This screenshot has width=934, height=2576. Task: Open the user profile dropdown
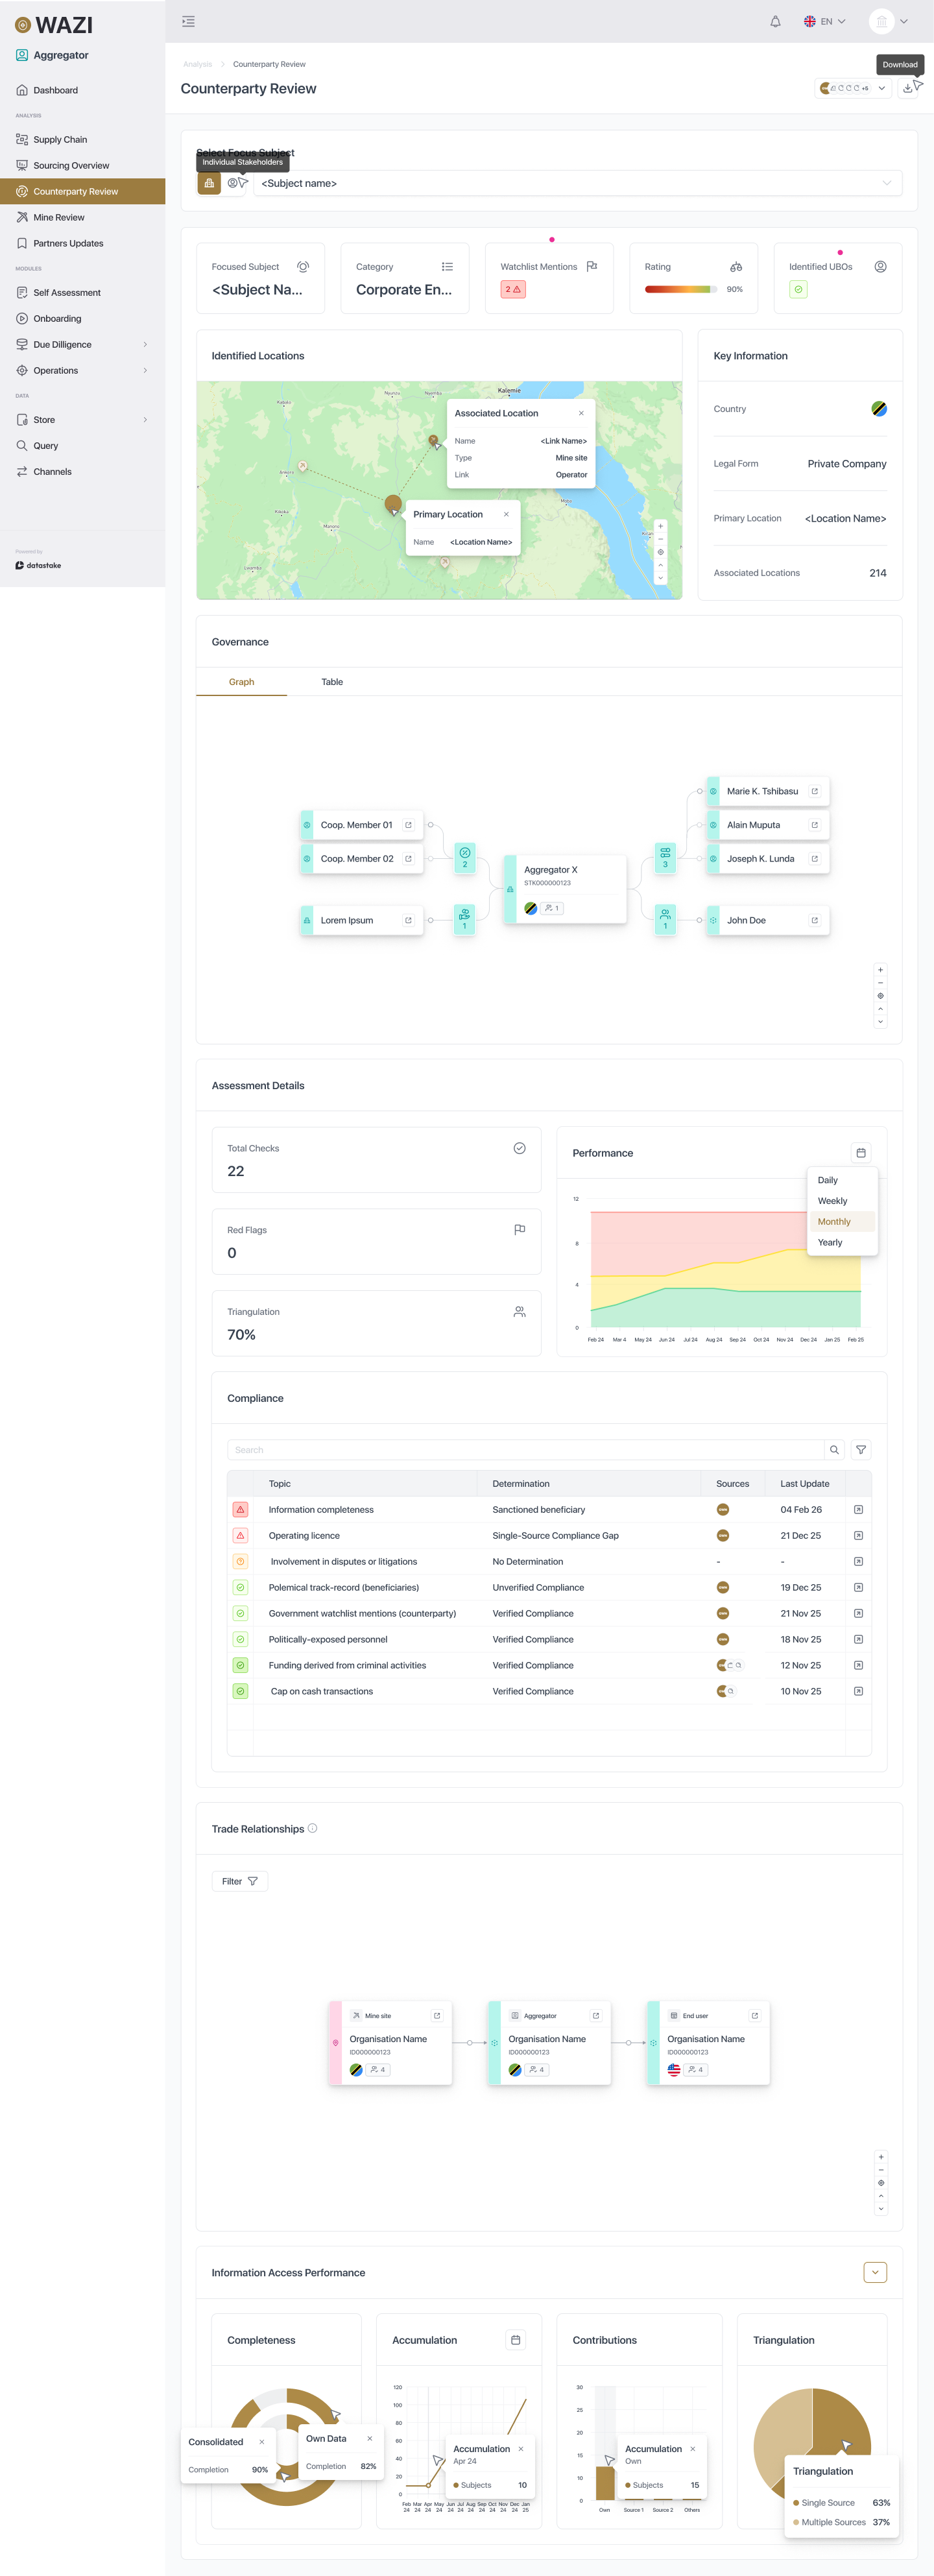[x=889, y=21]
